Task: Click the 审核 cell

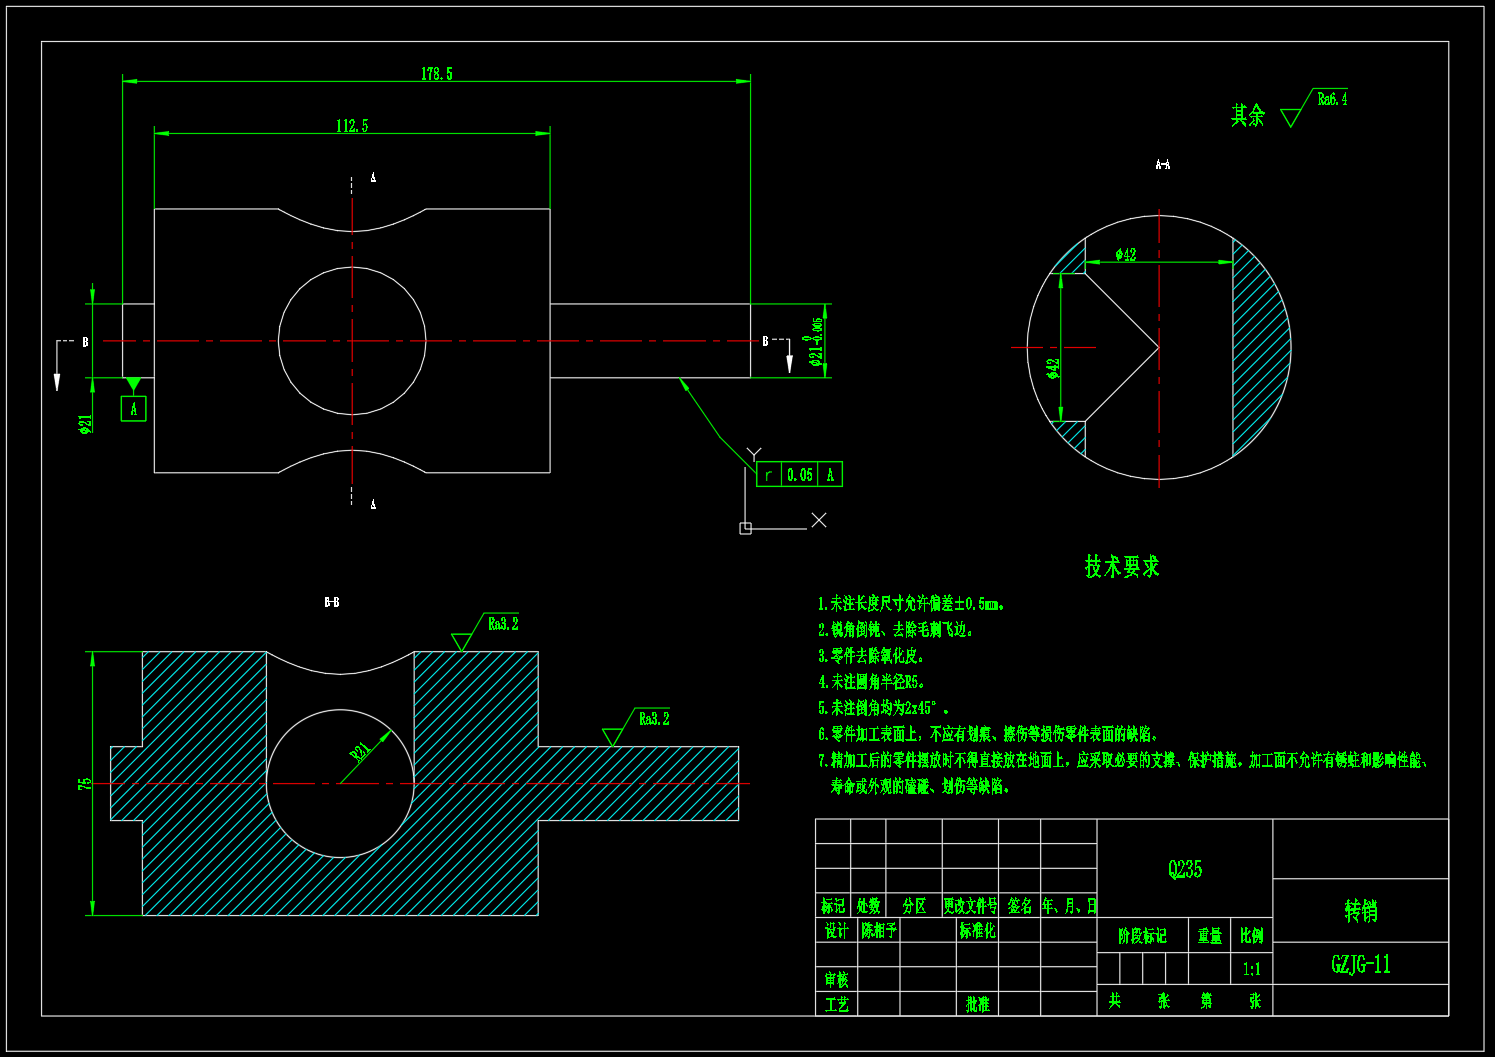Action: [836, 980]
